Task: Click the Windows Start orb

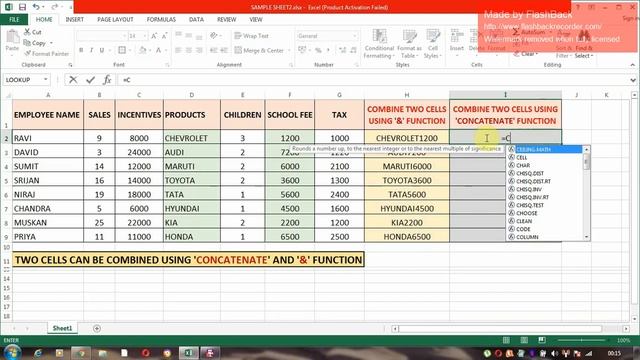Action: click(12, 352)
